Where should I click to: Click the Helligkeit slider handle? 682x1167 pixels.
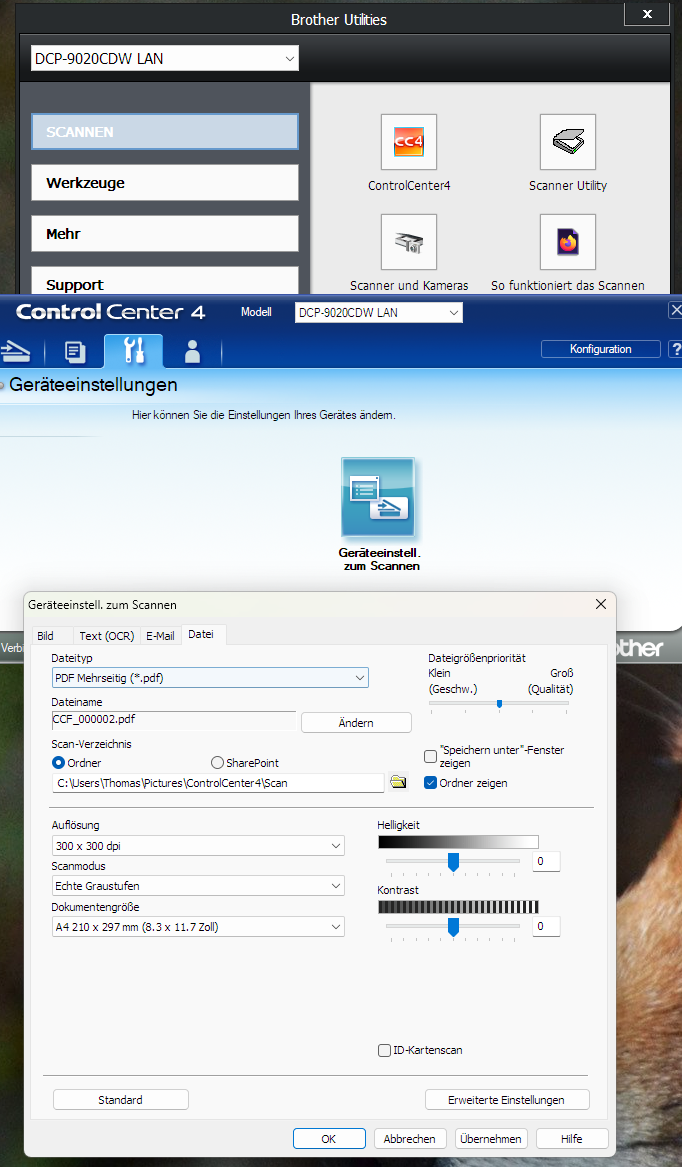pos(453,862)
